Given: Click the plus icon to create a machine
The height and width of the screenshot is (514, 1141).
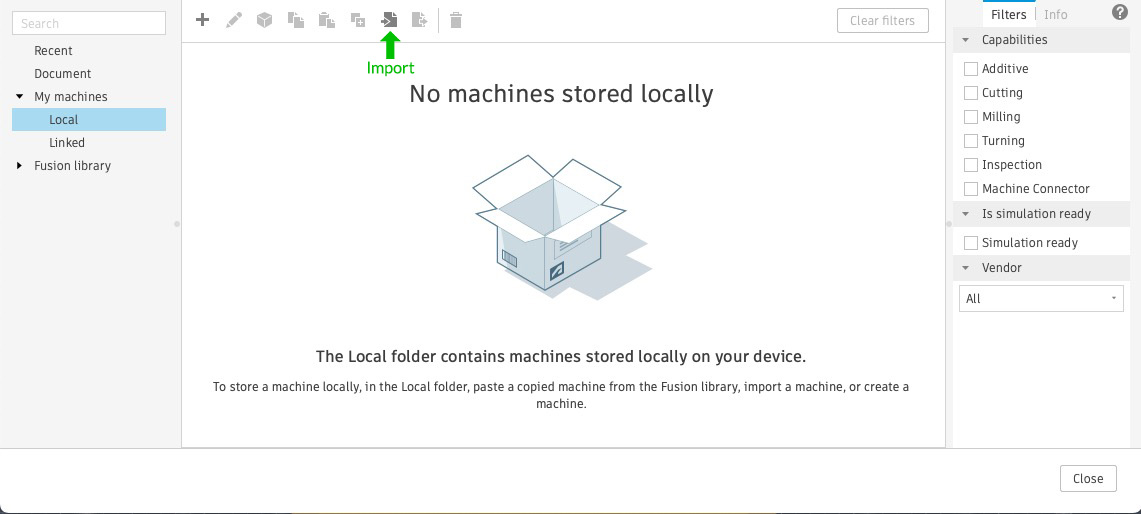Looking at the screenshot, I should (x=202, y=20).
